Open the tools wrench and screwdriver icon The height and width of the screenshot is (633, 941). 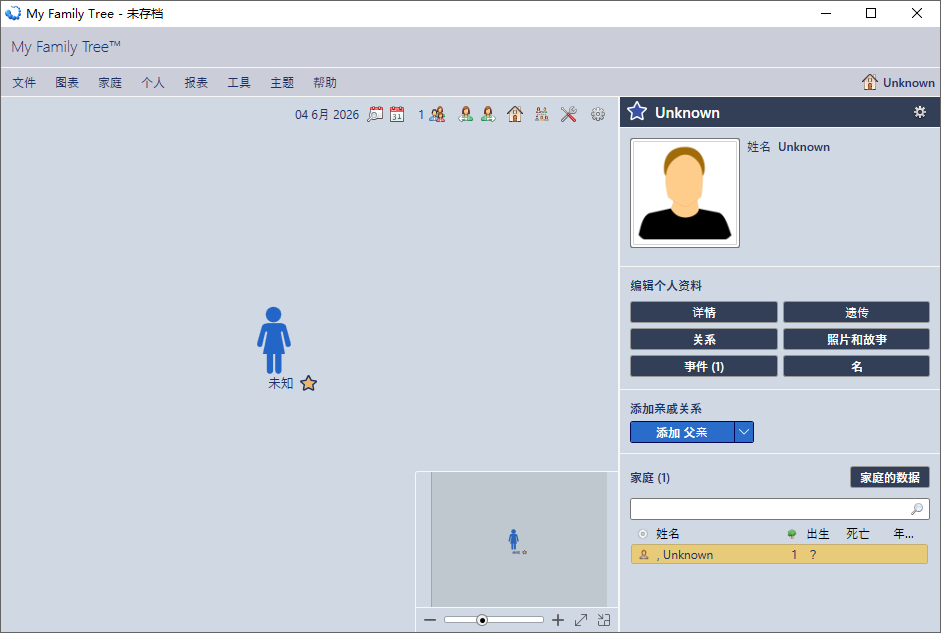(568, 114)
